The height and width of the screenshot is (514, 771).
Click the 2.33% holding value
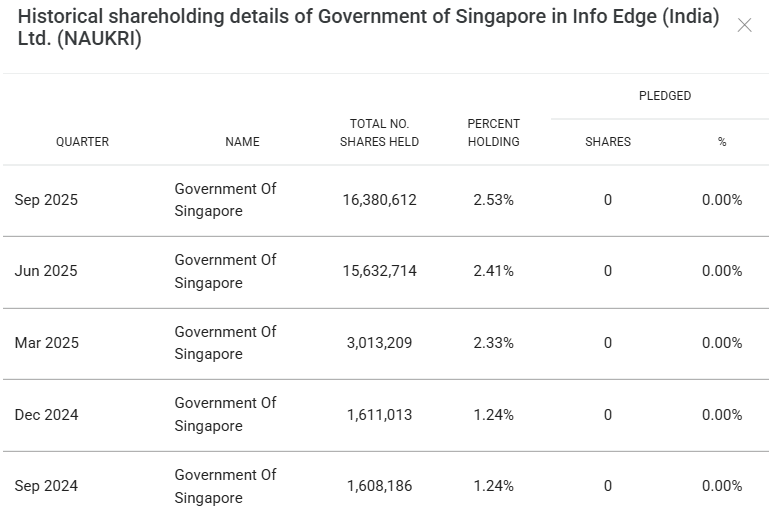(493, 343)
